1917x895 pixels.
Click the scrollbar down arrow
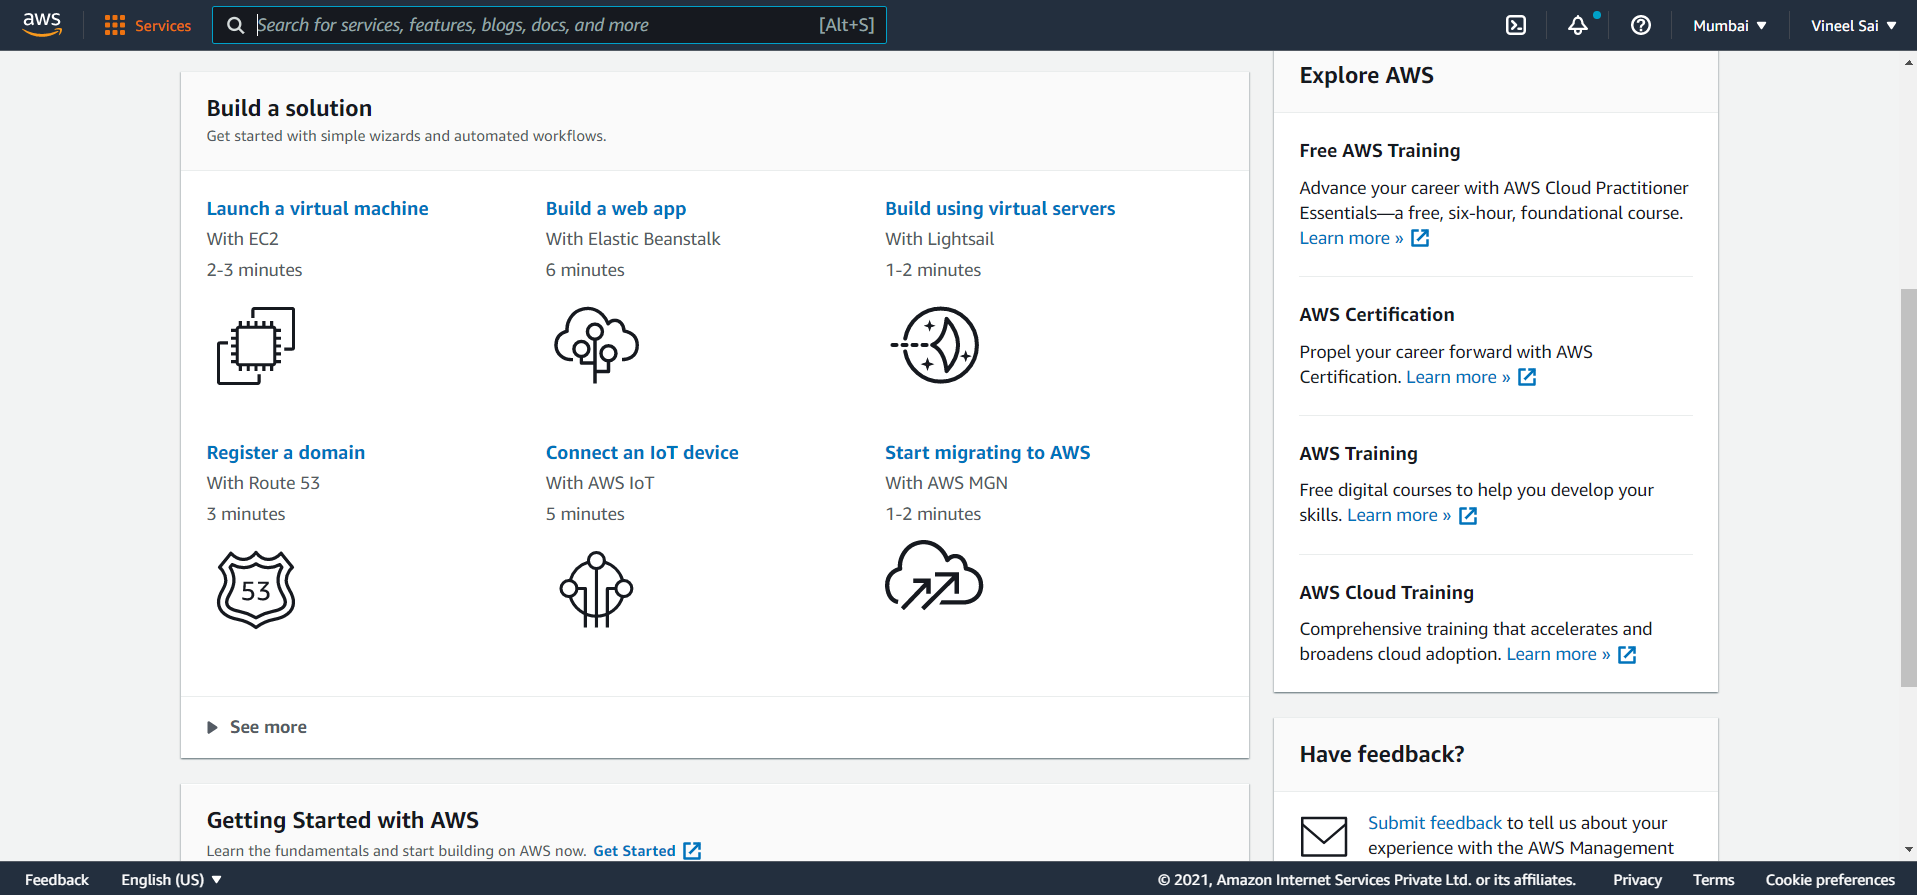click(x=1908, y=850)
